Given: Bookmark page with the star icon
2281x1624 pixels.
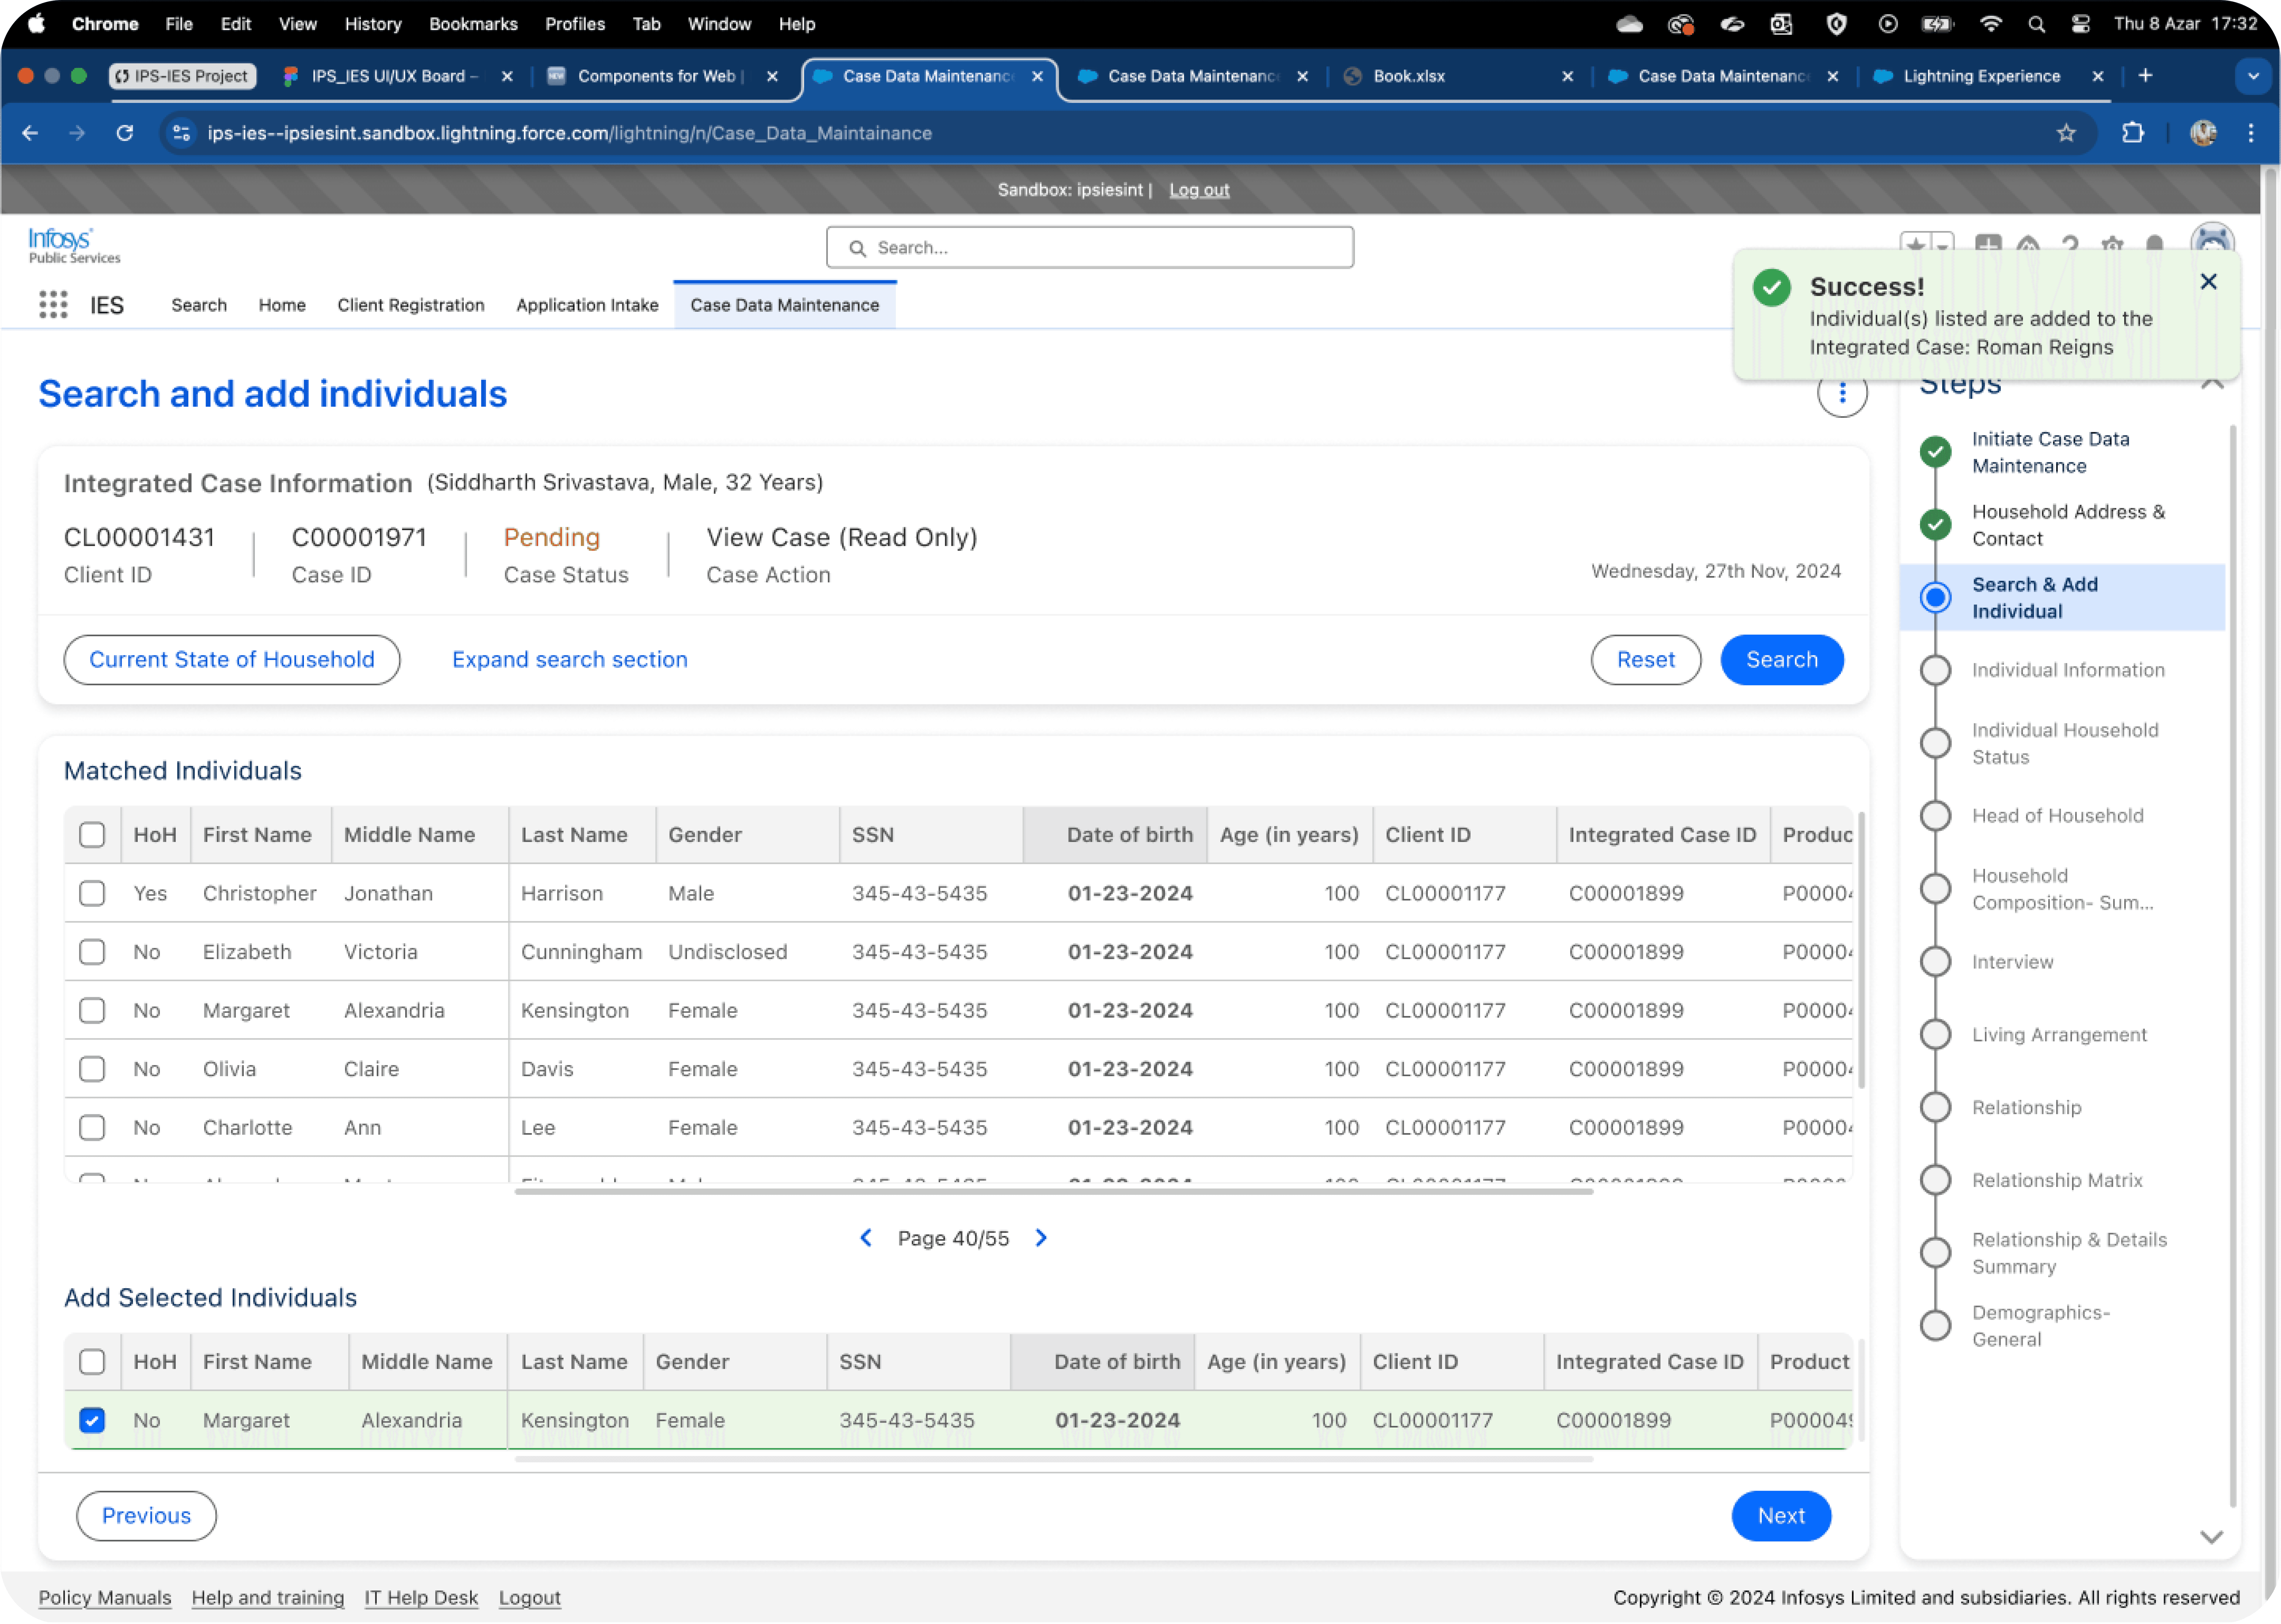Looking at the screenshot, I should [2066, 133].
